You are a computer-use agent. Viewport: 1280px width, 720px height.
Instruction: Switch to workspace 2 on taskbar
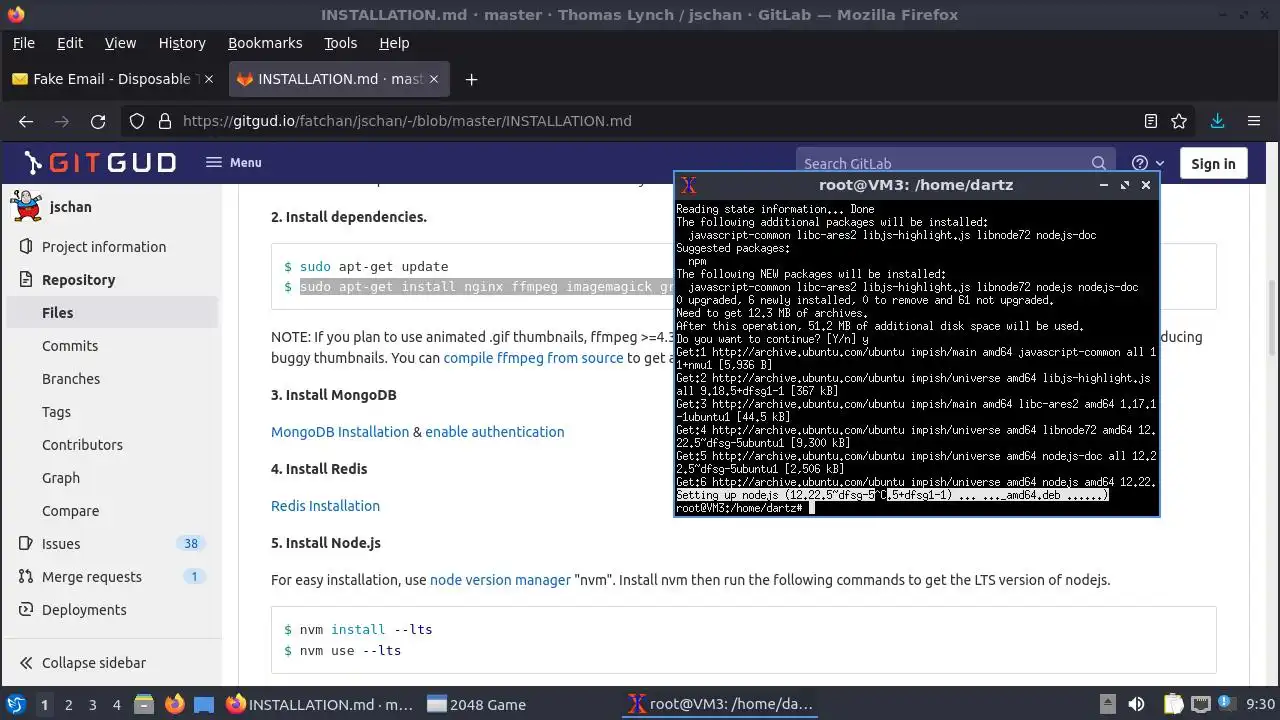[68, 704]
